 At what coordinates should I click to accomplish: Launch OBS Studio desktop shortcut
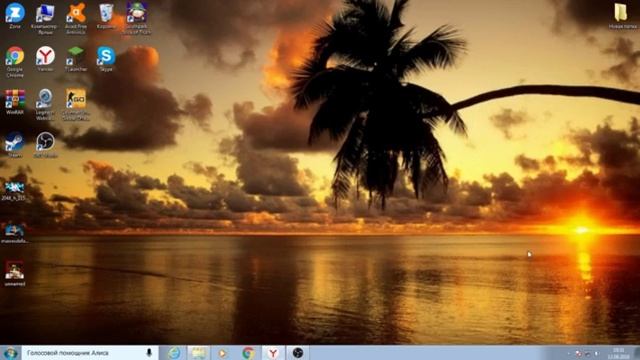(45, 145)
